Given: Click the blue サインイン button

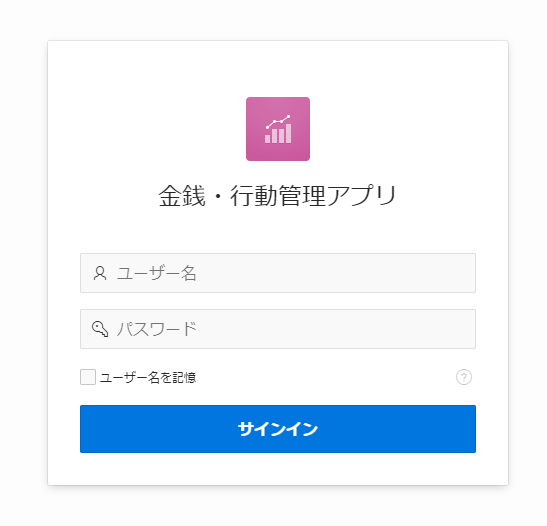Looking at the screenshot, I should coord(278,429).
